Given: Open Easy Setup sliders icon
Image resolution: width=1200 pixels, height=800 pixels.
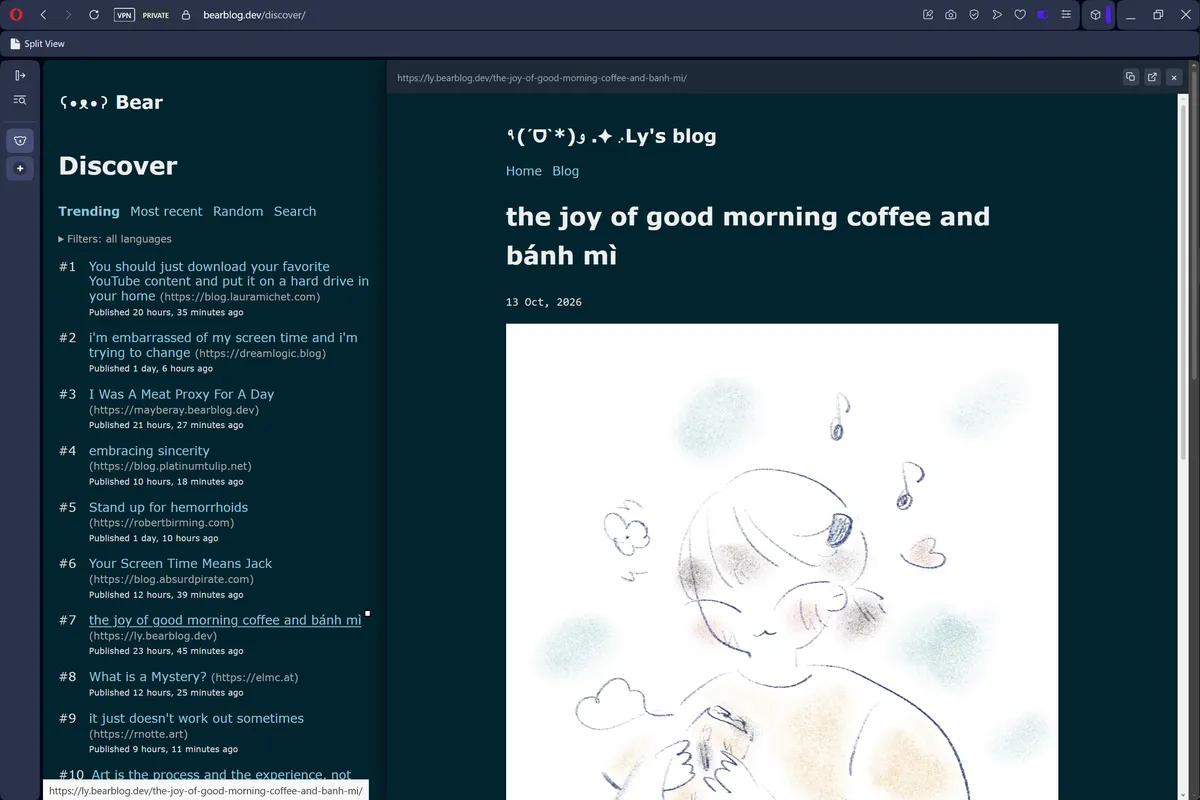Looking at the screenshot, I should click(1066, 15).
